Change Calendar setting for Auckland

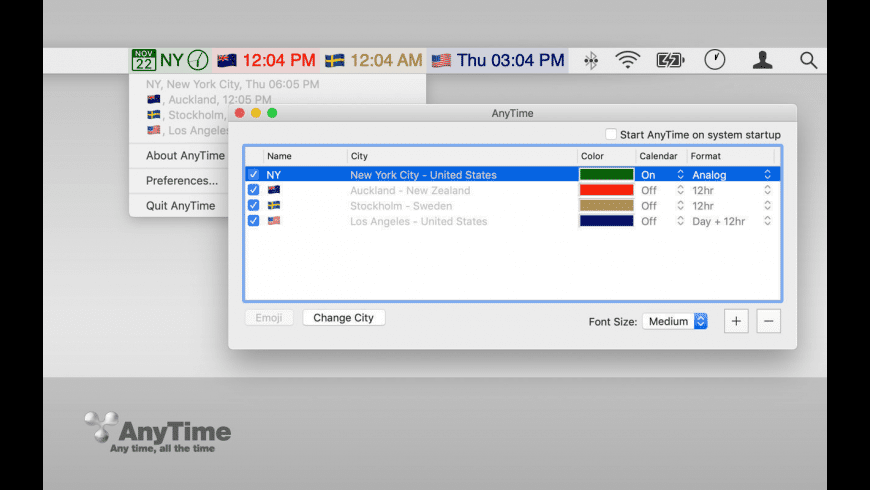tap(662, 190)
